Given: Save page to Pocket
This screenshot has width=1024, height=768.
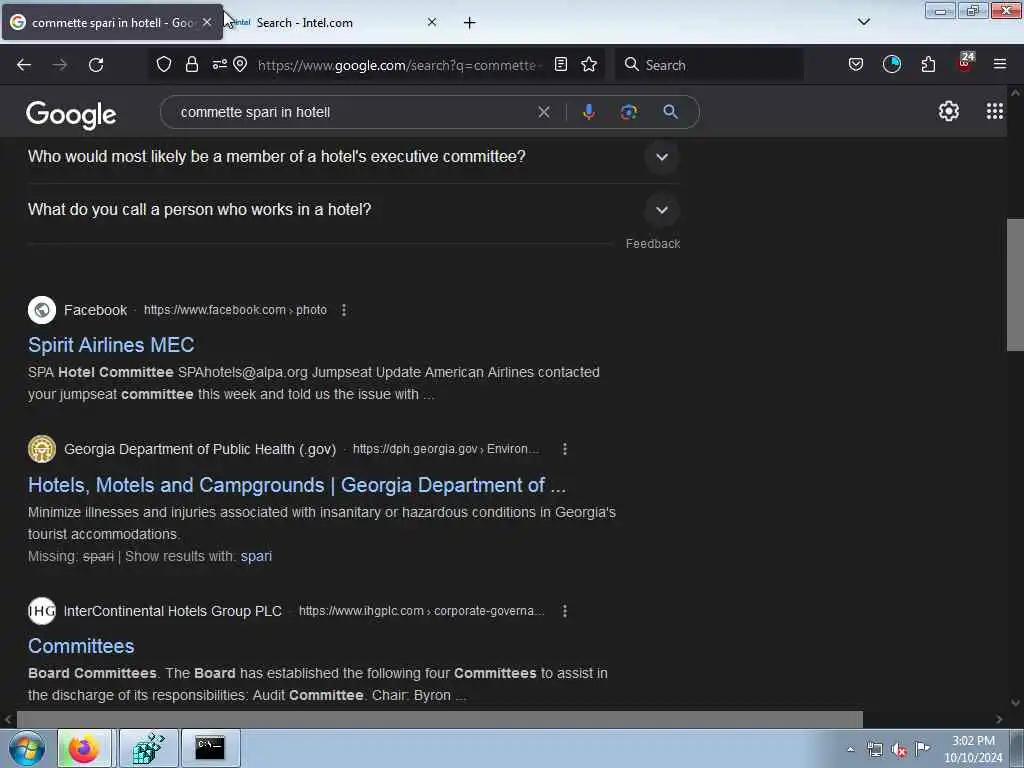Looking at the screenshot, I should pyautogui.click(x=856, y=64).
